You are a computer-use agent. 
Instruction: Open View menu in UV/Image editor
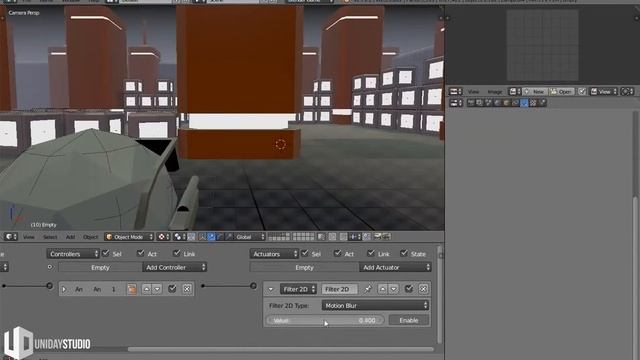tap(473, 92)
